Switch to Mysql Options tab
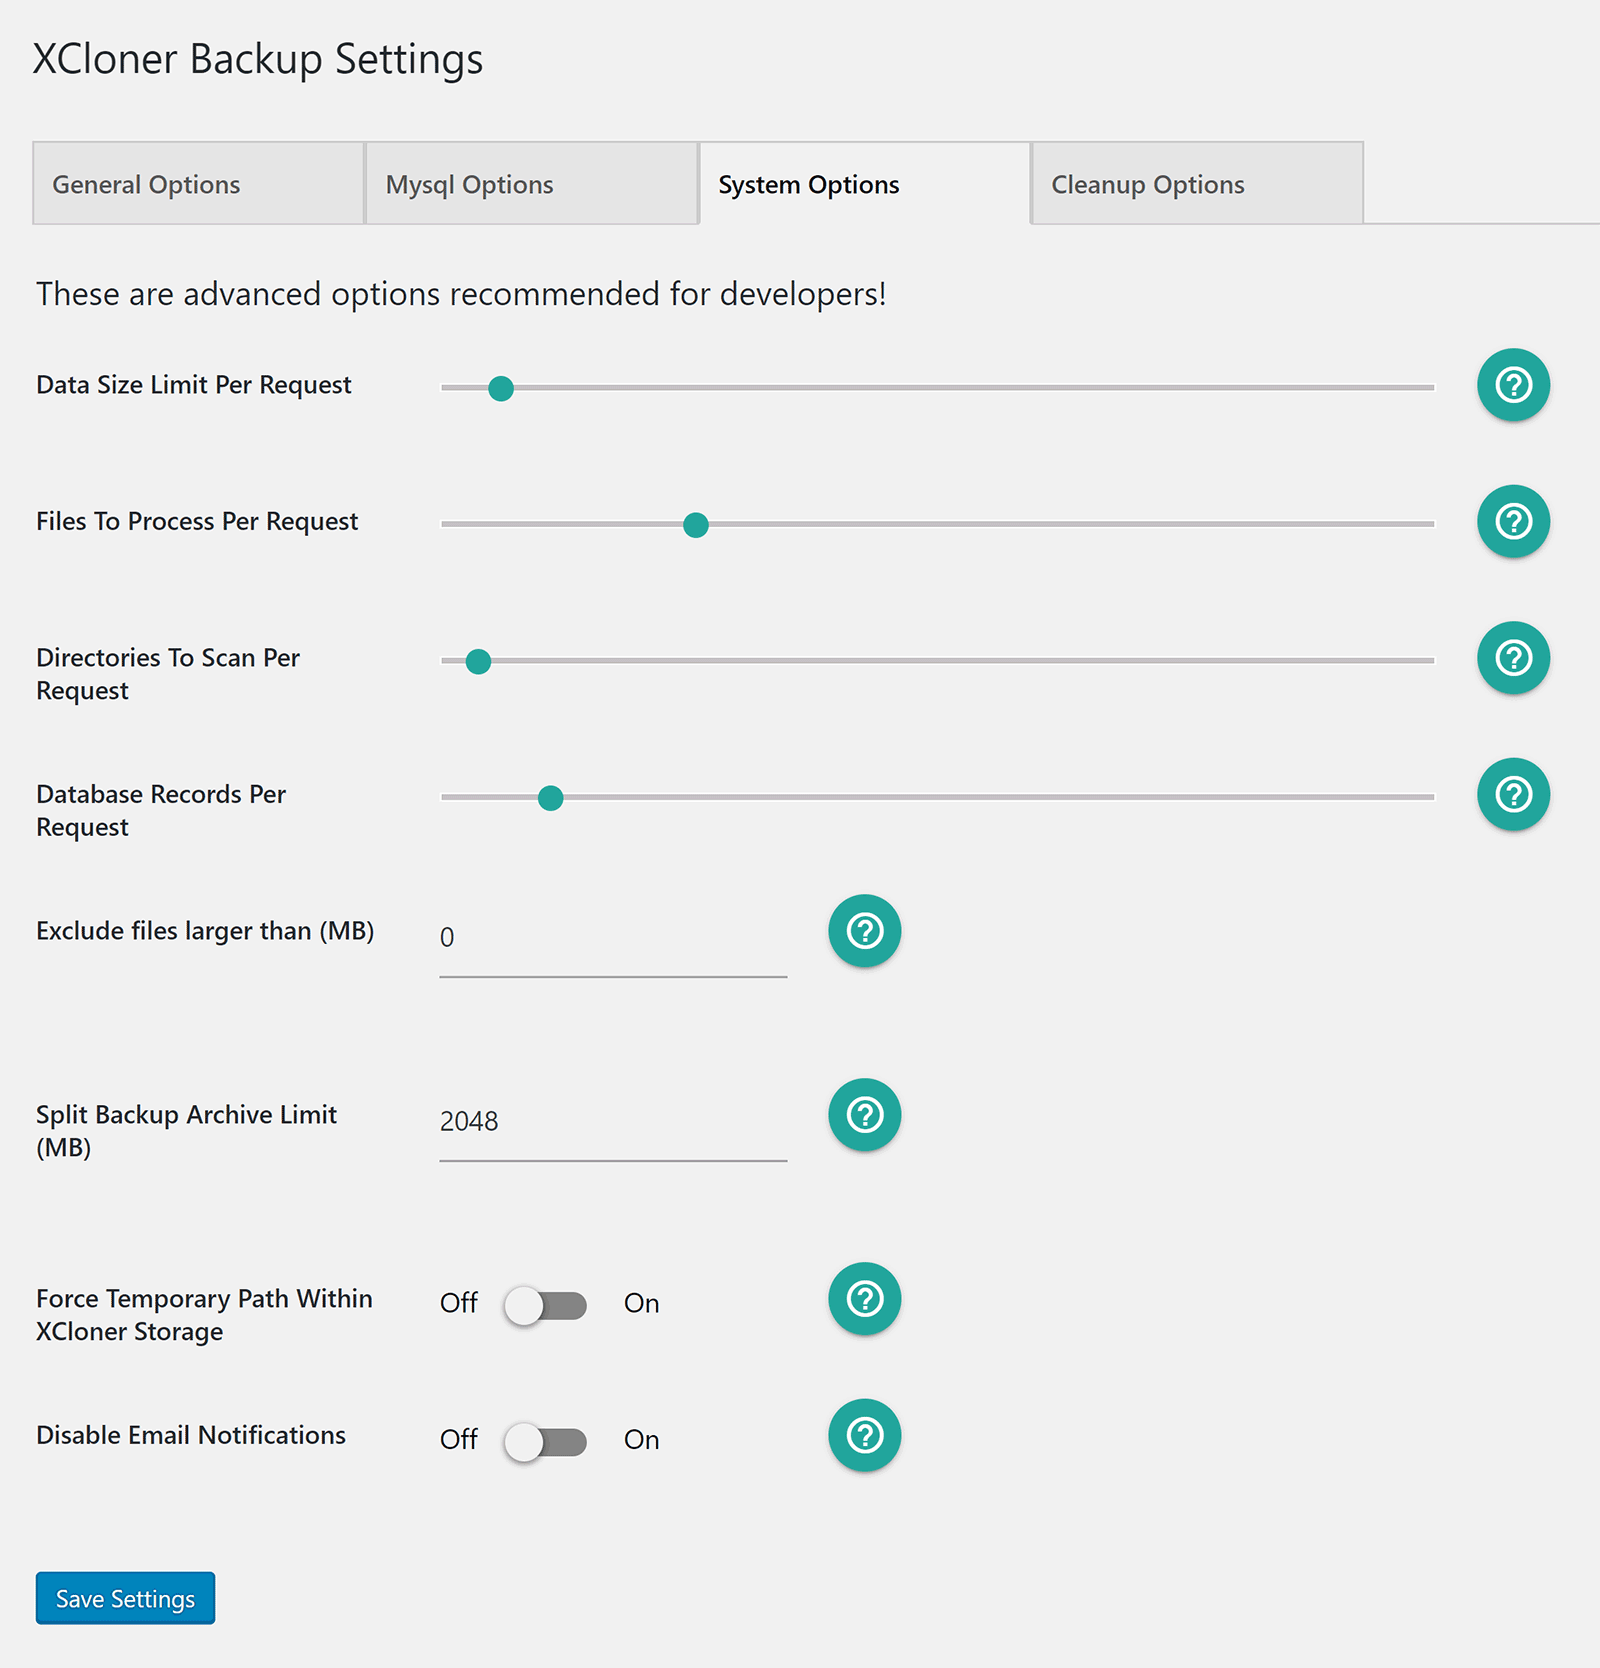 point(531,184)
